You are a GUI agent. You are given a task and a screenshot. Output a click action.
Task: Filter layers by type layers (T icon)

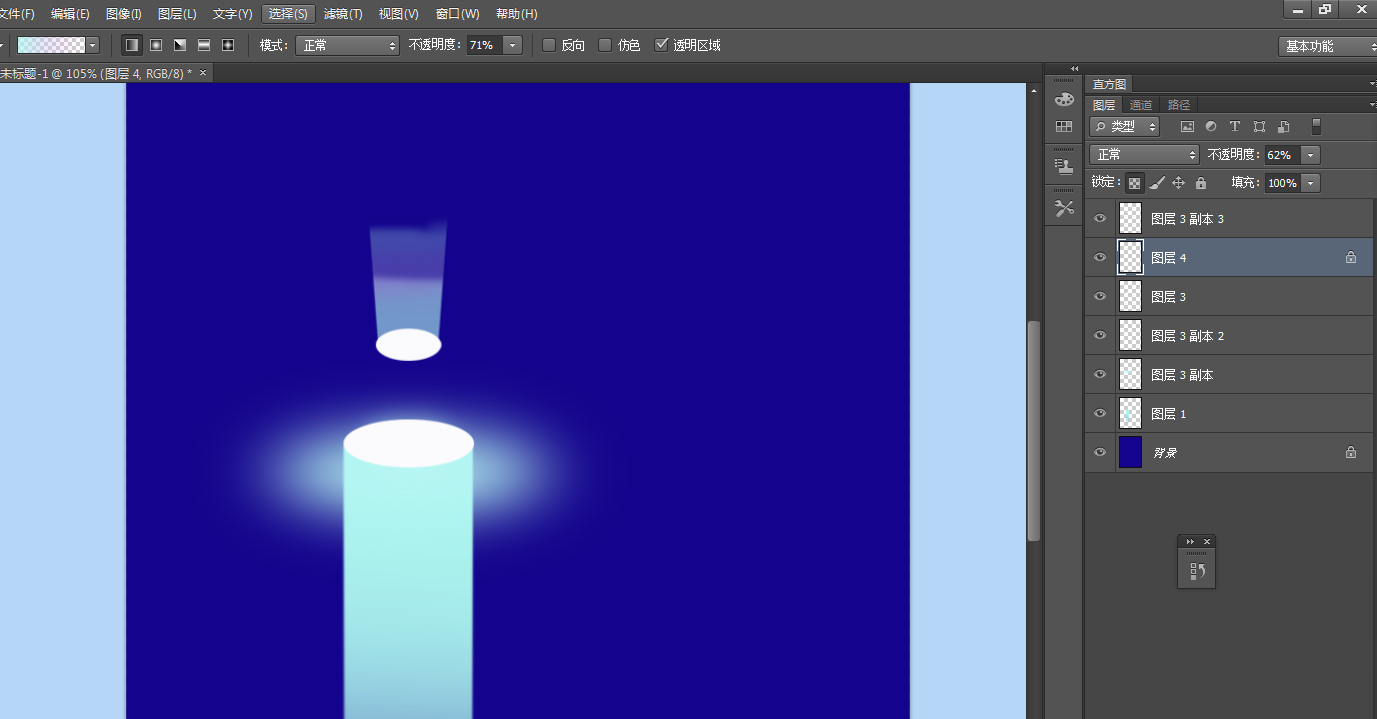(x=1235, y=127)
